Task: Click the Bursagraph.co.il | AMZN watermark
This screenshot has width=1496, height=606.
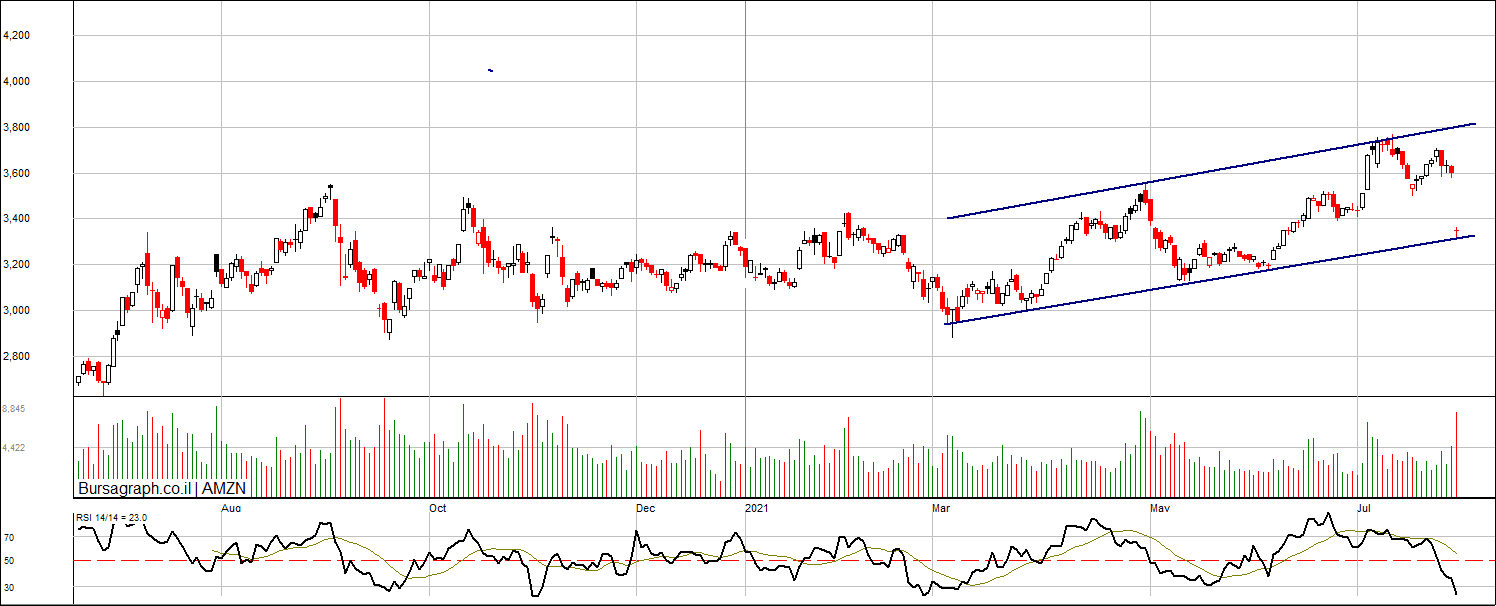Action: pyautogui.click(x=162, y=489)
